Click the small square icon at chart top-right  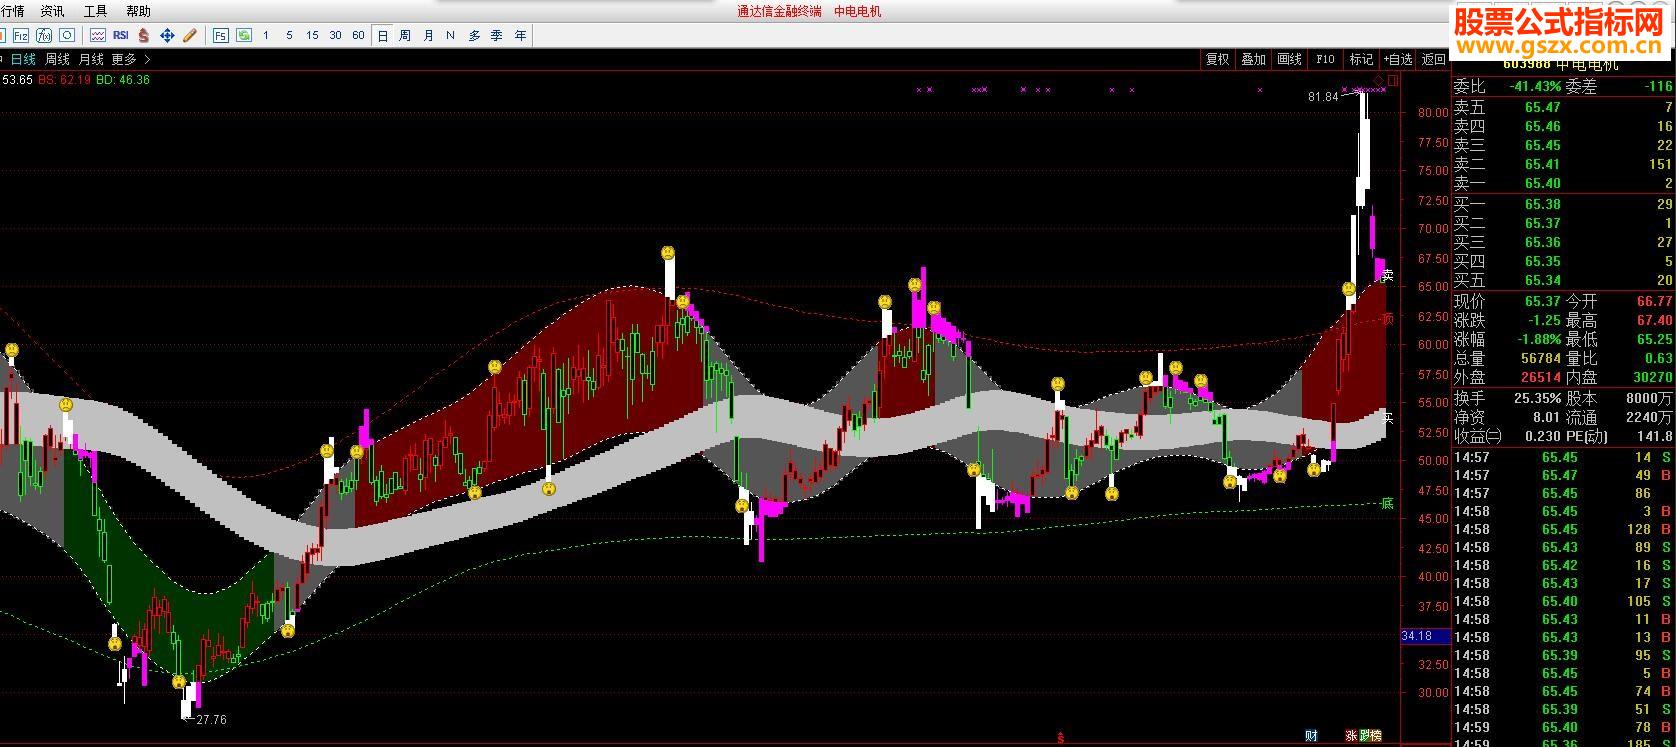(1393, 80)
